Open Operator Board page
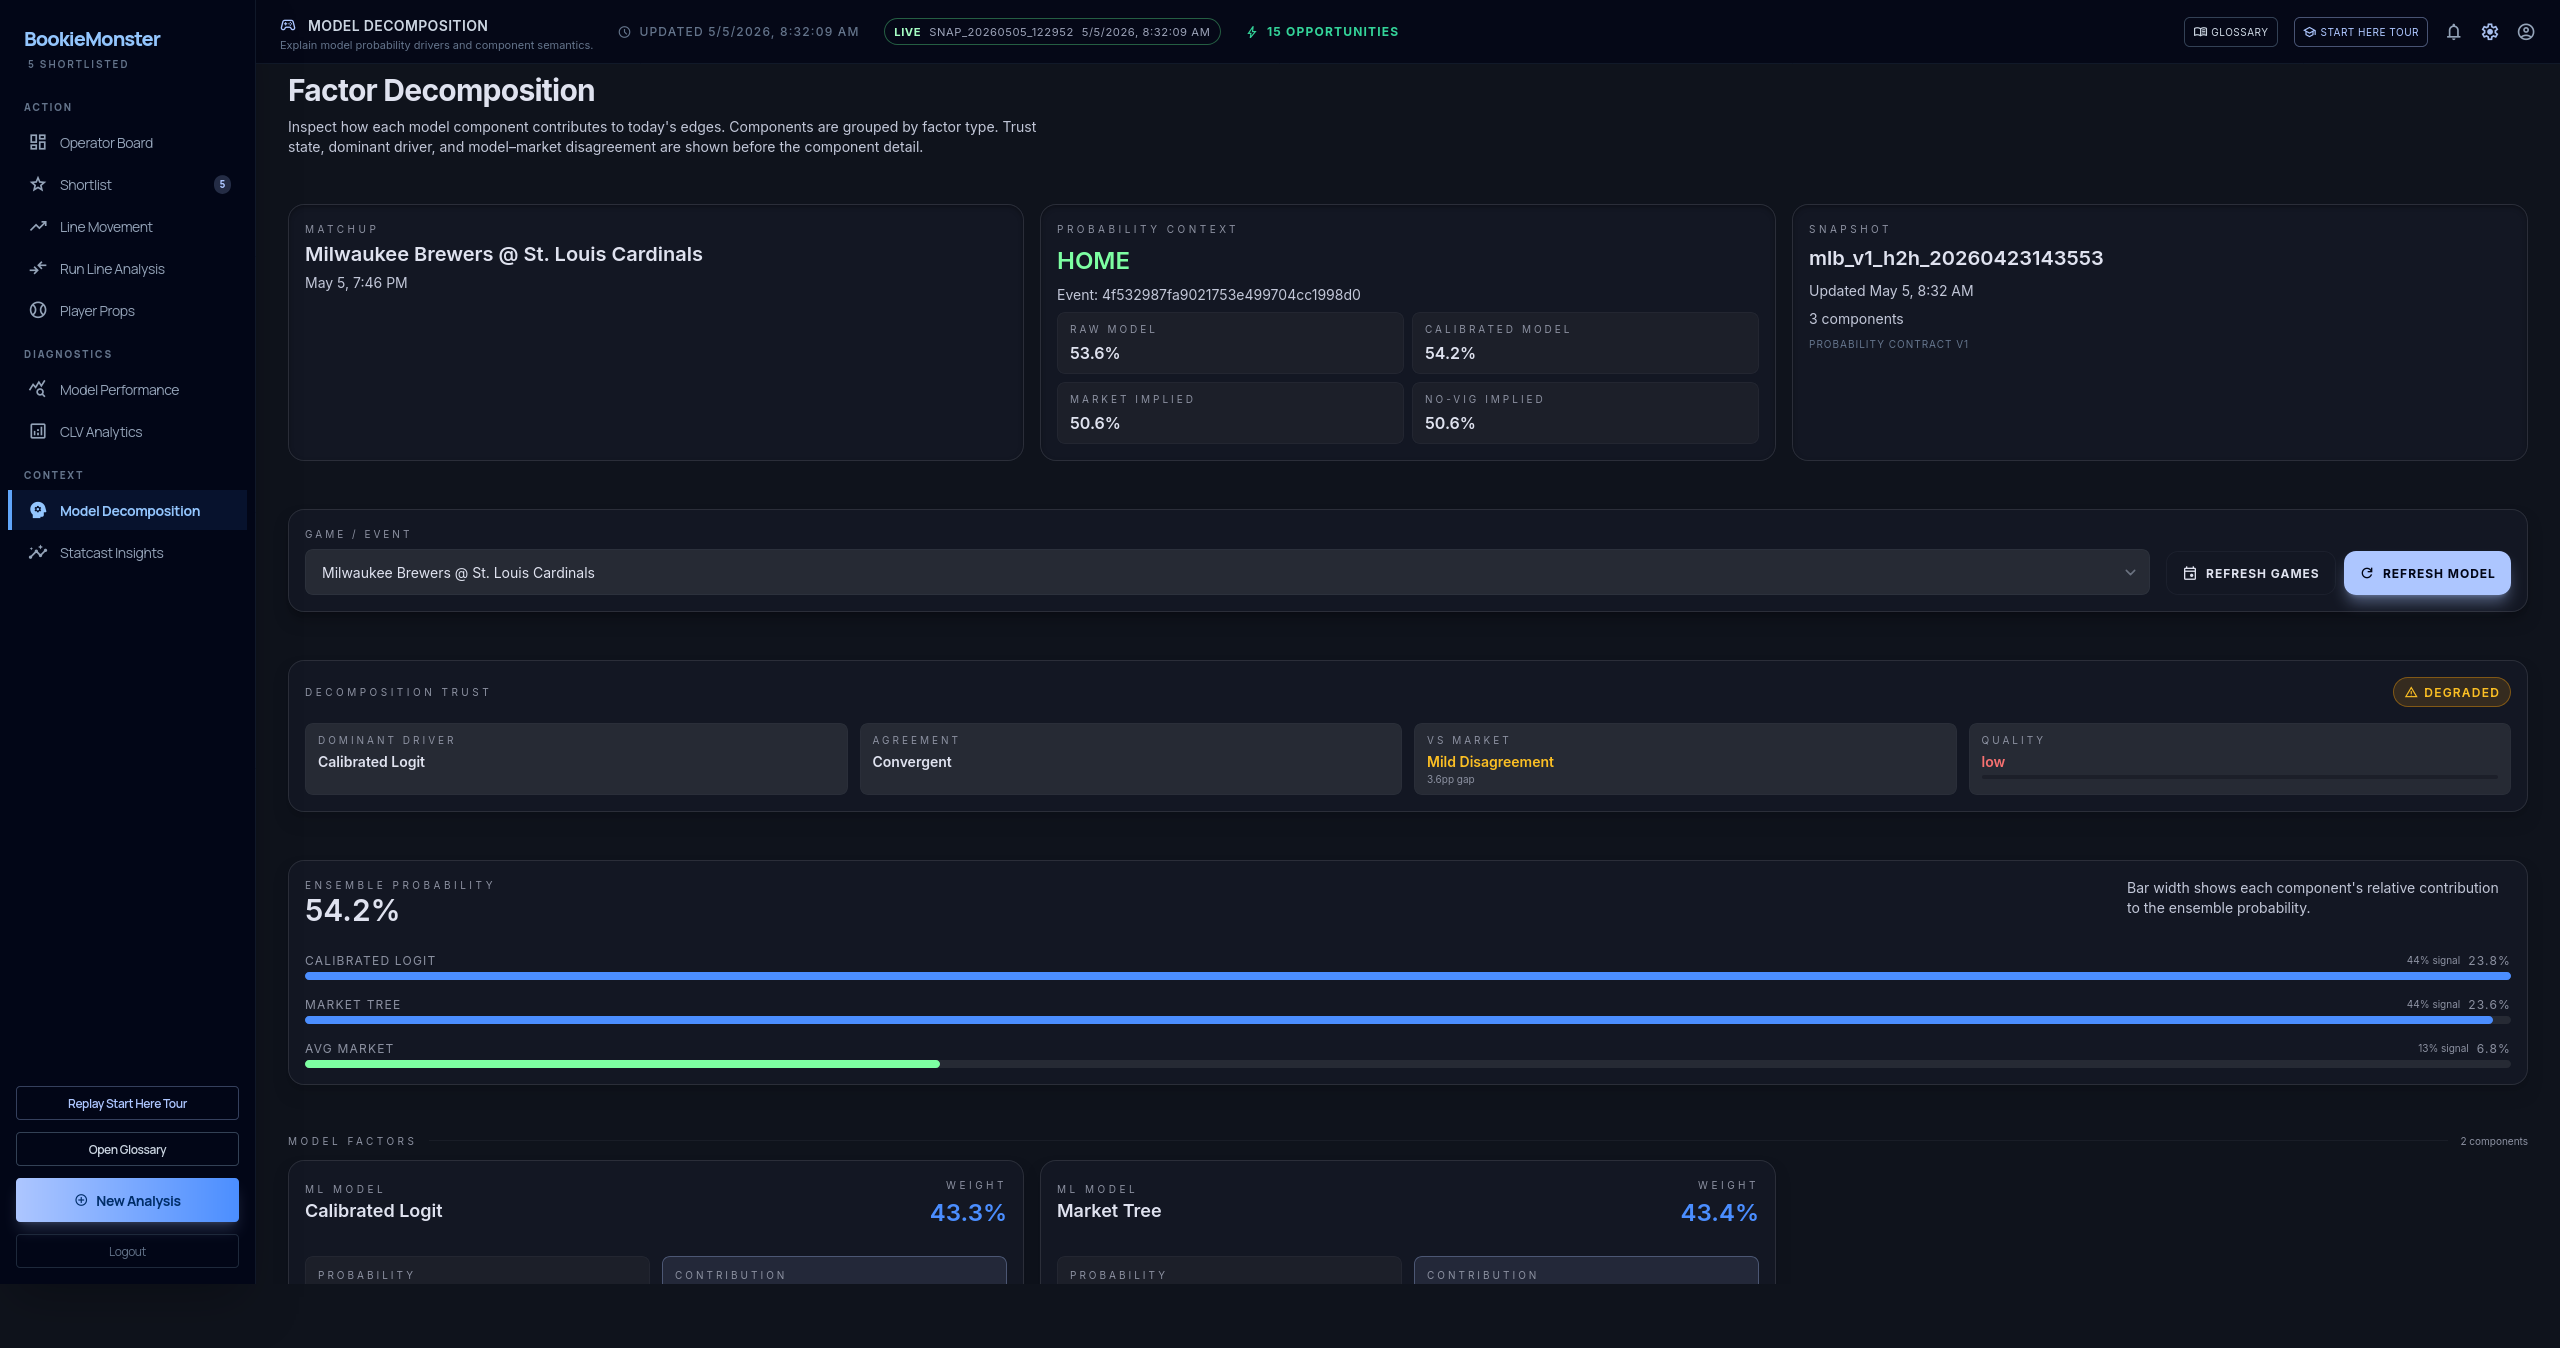 tap(127, 142)
